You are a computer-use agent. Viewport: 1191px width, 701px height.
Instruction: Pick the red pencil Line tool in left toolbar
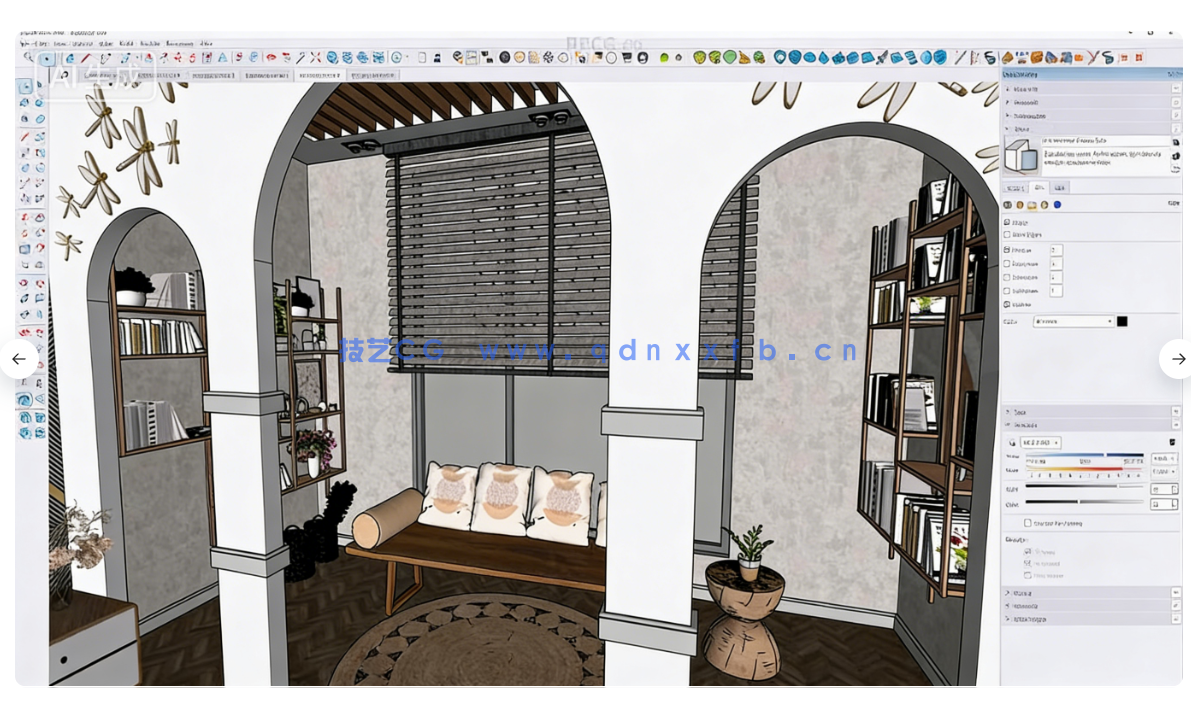25,136
